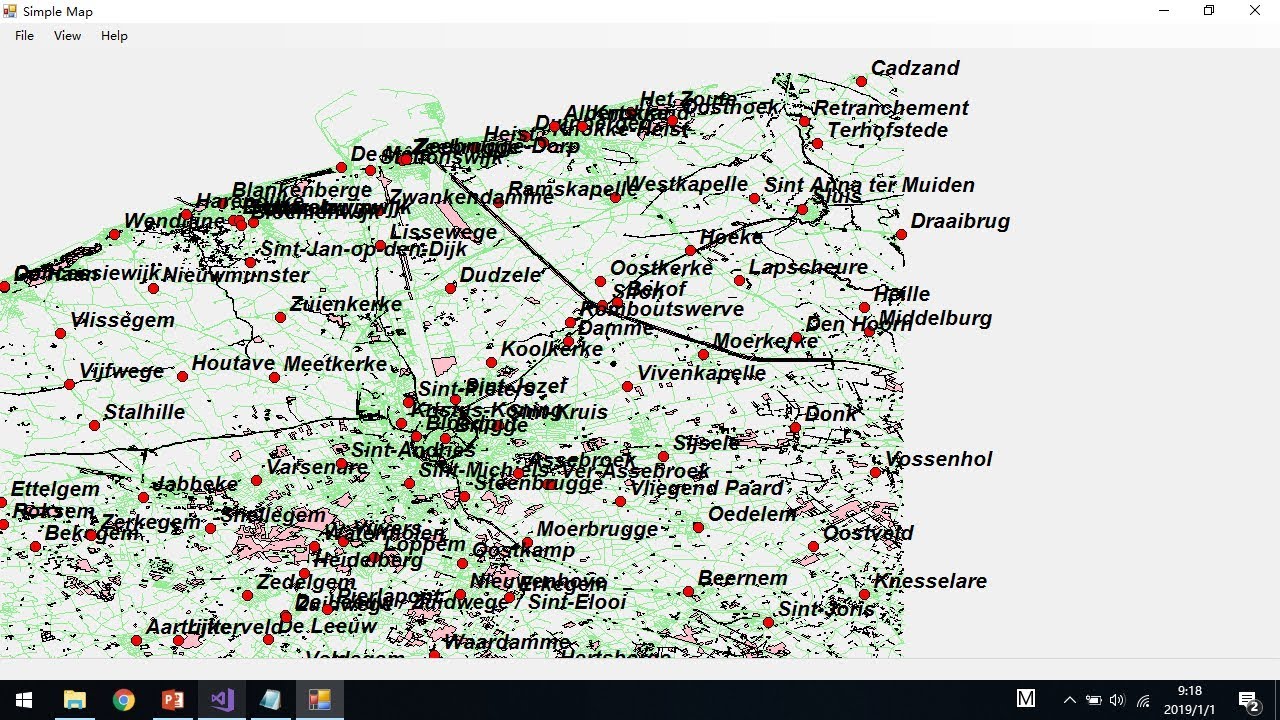
Task: Click the Sint-Jan-op-den-Dijk map label
Action: pos(364,250)
